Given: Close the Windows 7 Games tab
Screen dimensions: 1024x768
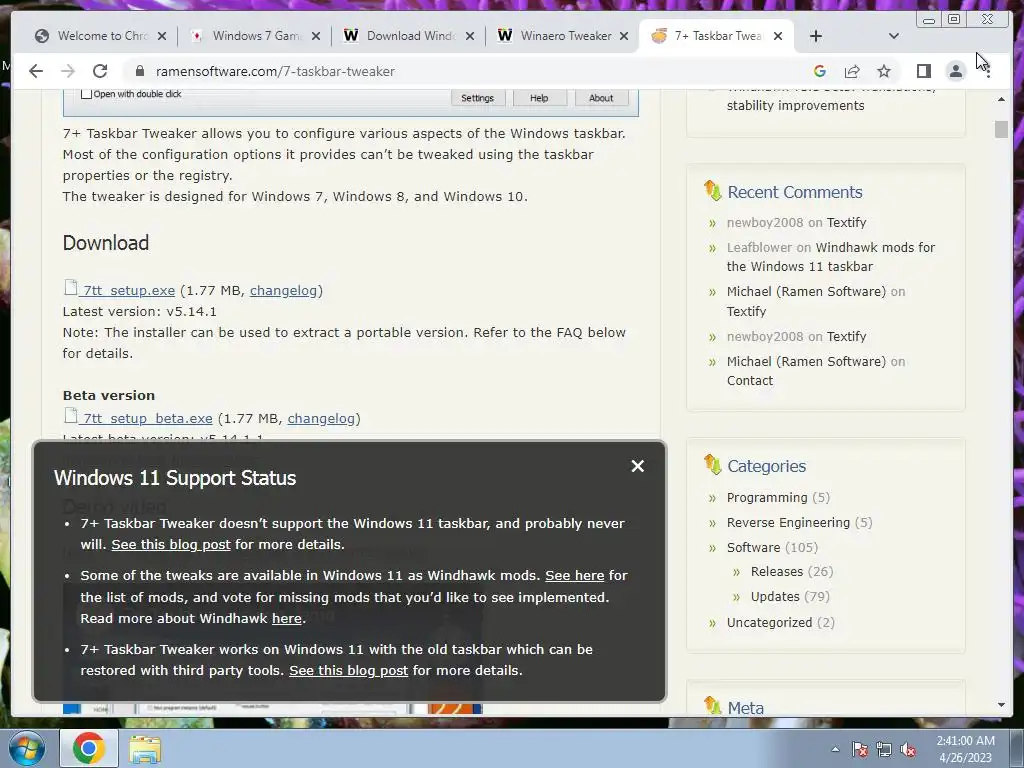Looking at the screenshot, I should point(316,36).
